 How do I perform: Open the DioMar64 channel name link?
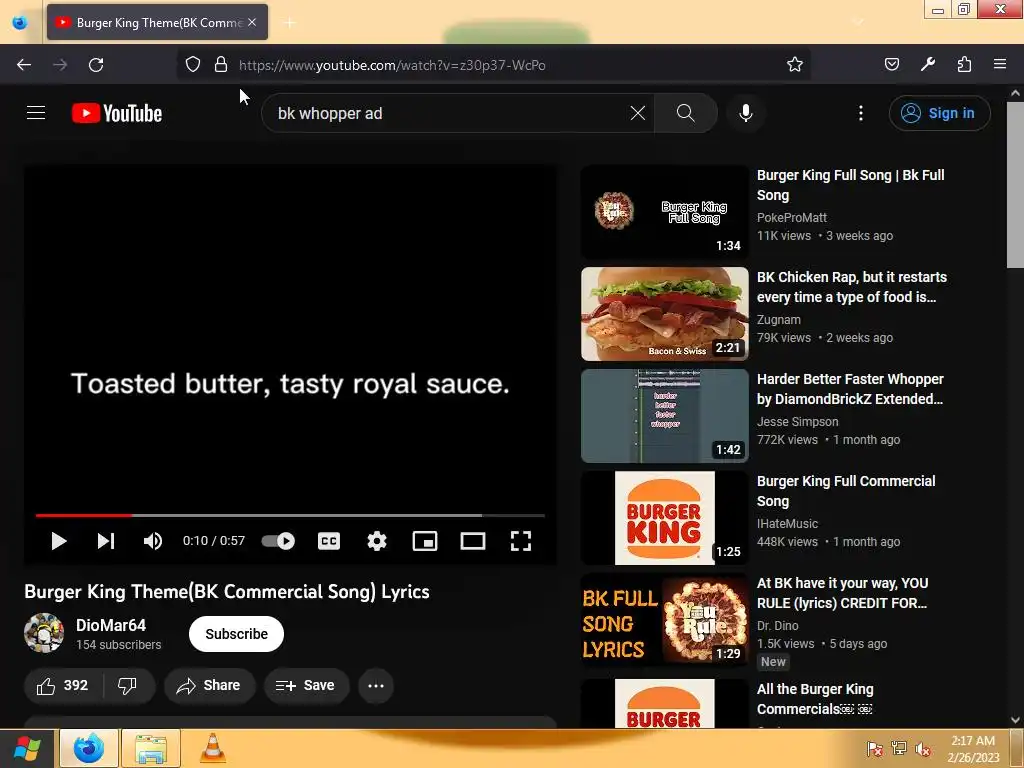point(111,625)
